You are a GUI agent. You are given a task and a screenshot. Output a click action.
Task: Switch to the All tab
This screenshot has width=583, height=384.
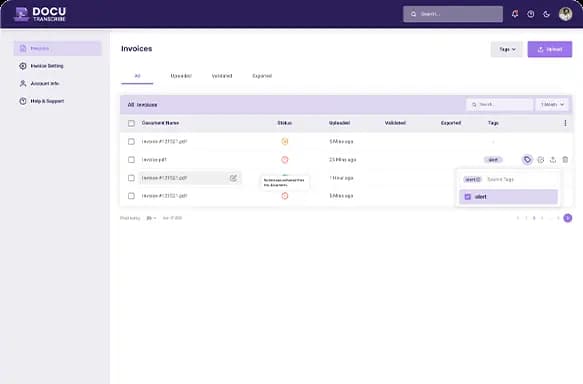pos(137,76)
